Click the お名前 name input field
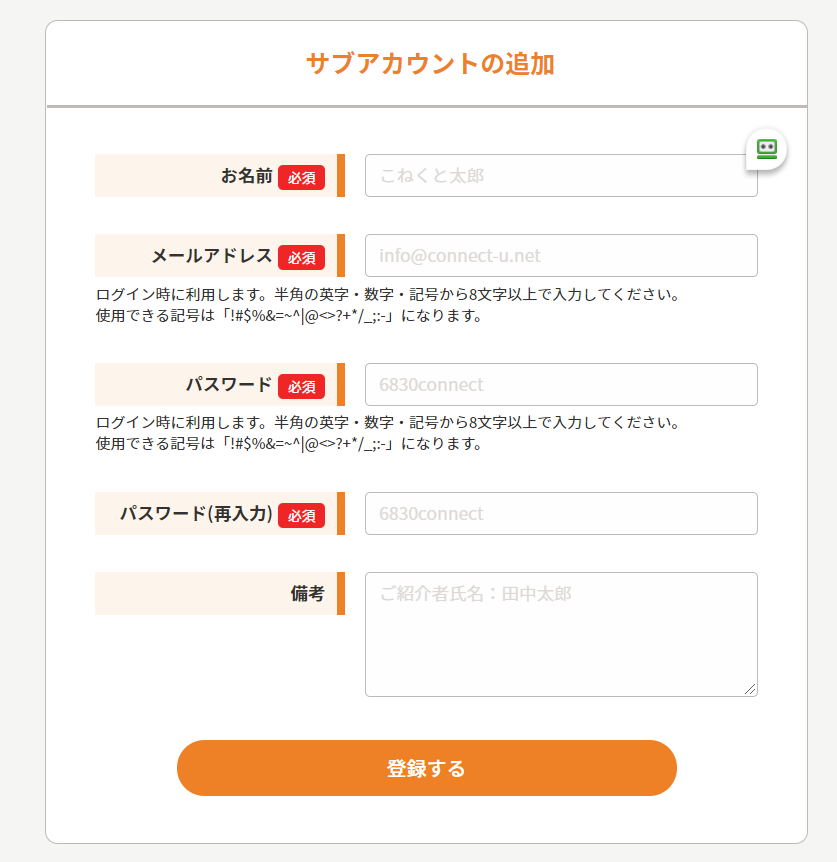The height and width of the screenshot is (862, 837). [560, 176]
